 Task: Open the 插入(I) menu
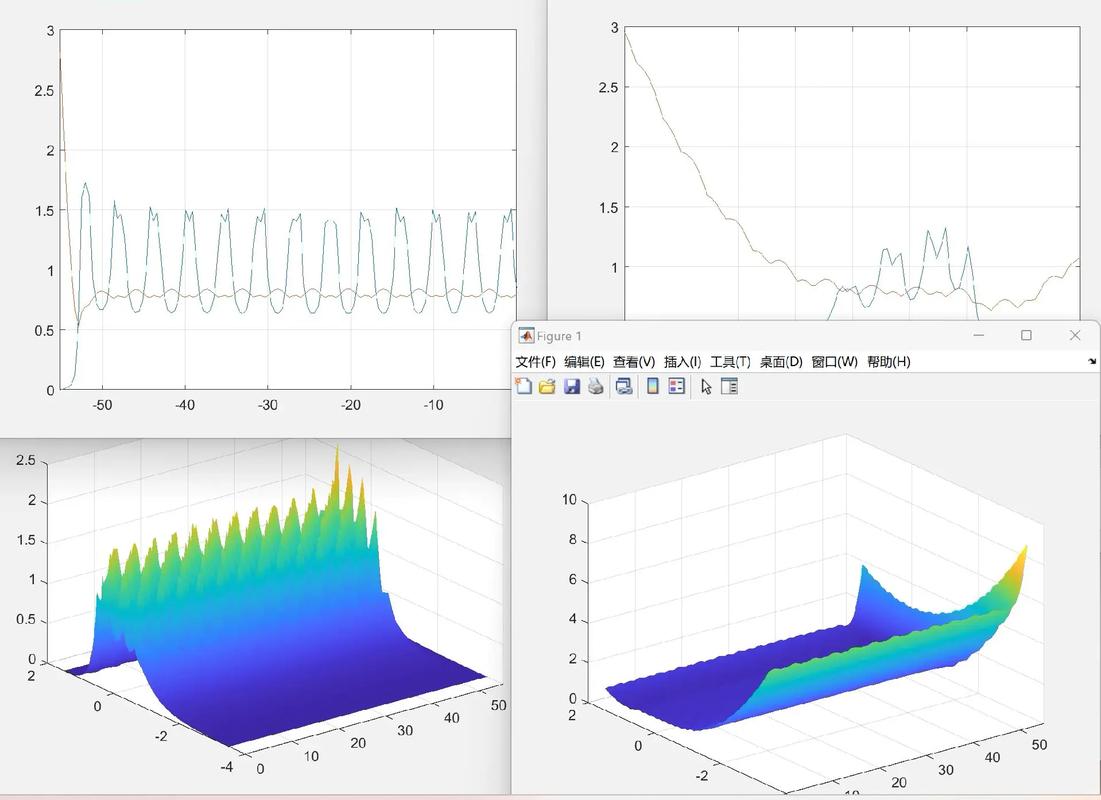tap(682, 362)
